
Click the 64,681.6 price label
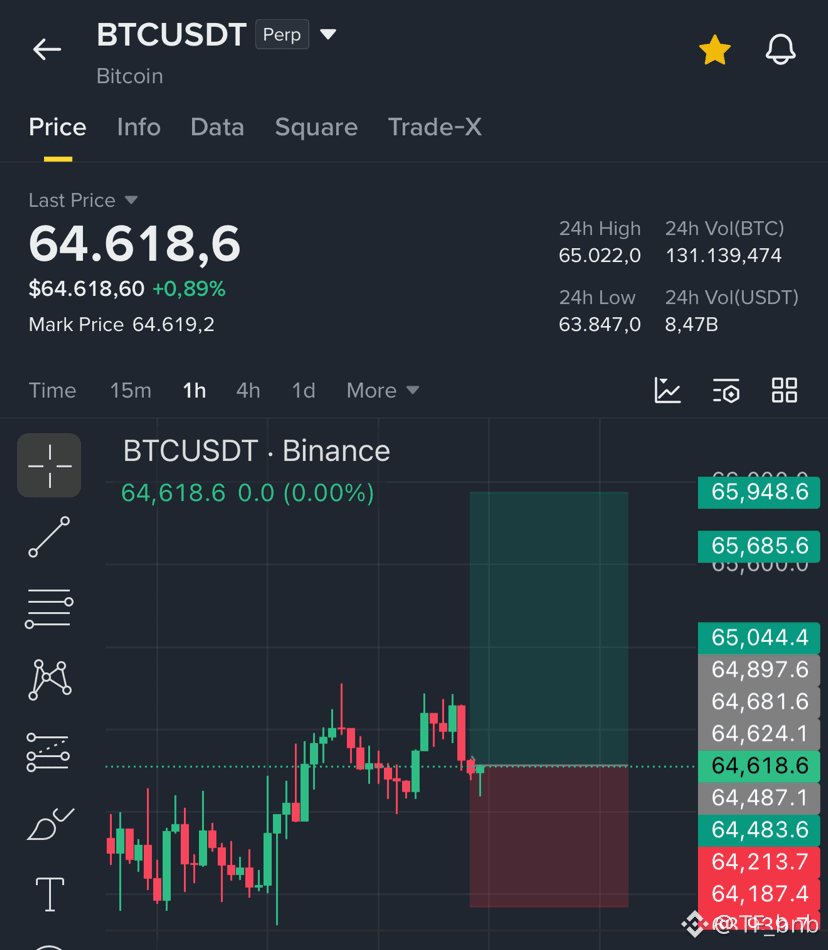pos(759,702)
